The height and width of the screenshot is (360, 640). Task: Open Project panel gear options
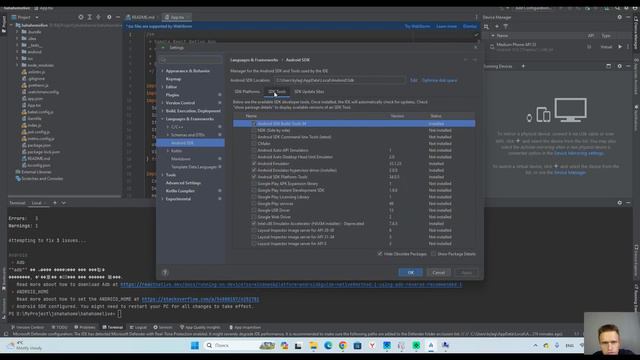[109, 17]
